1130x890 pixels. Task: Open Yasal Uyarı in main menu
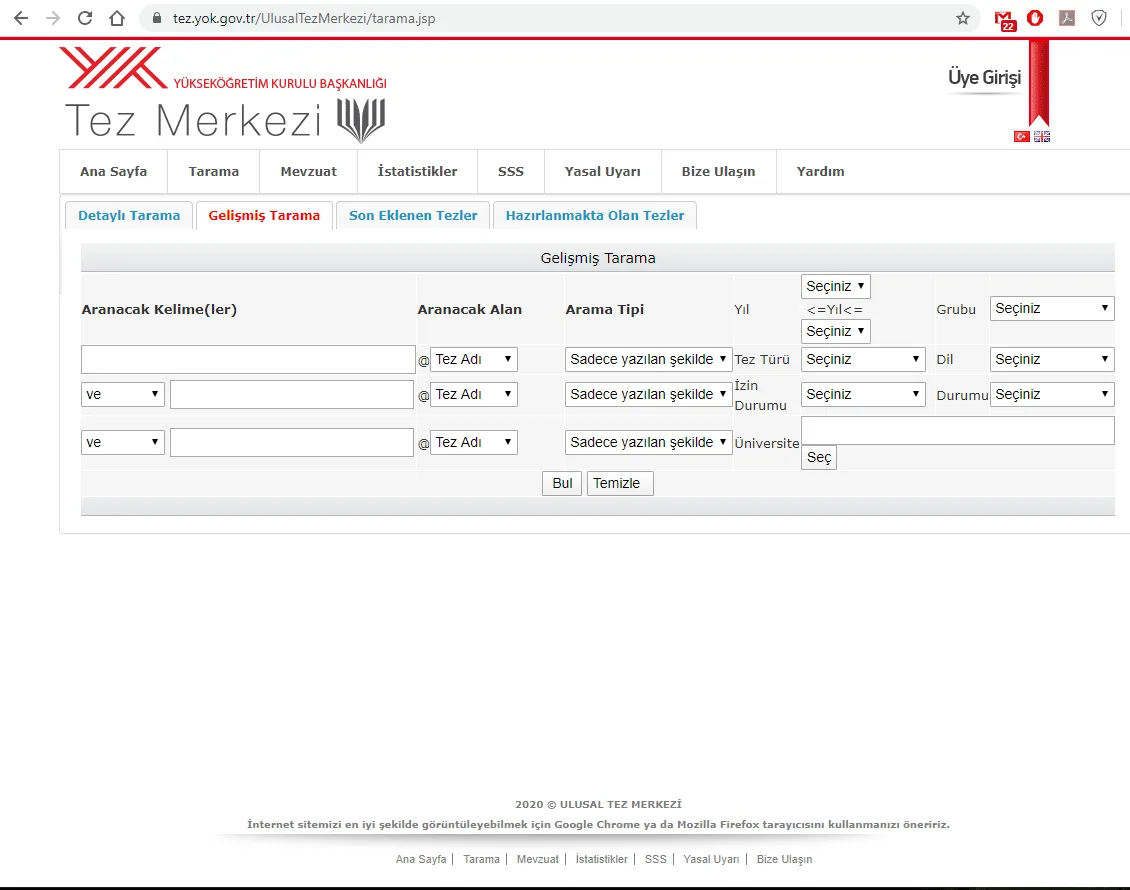[x=602, y=172]
